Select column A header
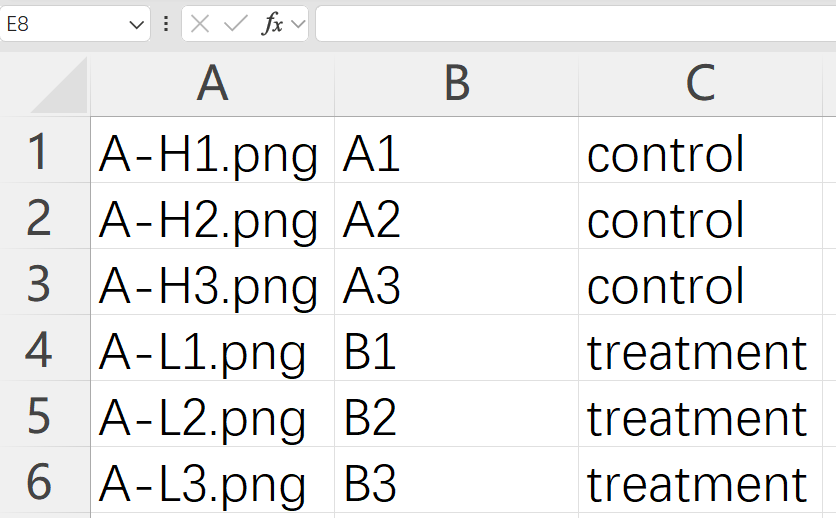The height and width of the screenshot is (518, 836). click(x=212, y=84)
